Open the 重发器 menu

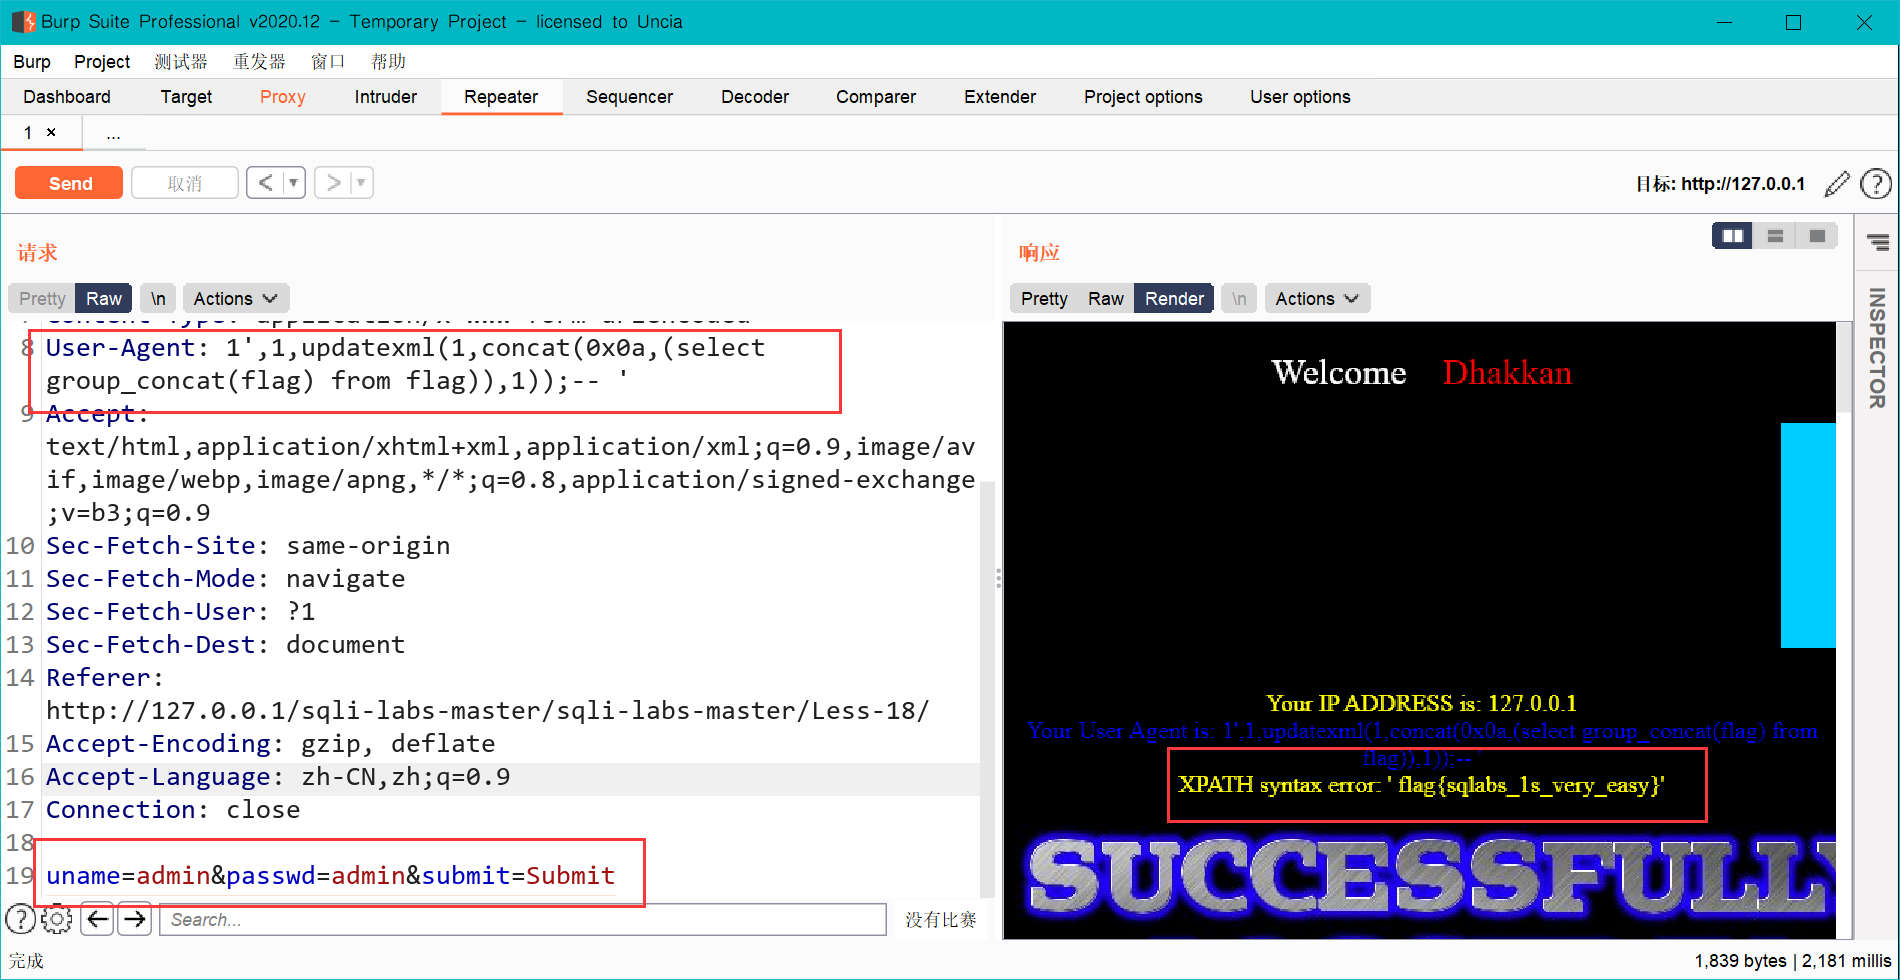click(x=259, y=62)
